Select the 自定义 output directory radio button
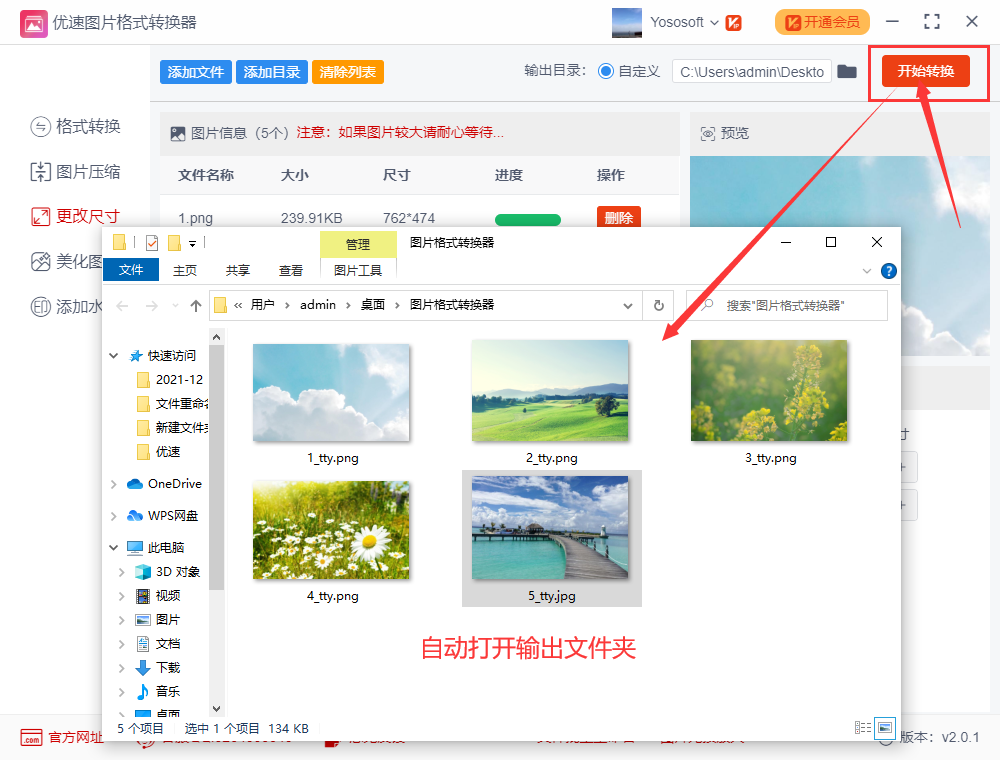 point(605,71)
